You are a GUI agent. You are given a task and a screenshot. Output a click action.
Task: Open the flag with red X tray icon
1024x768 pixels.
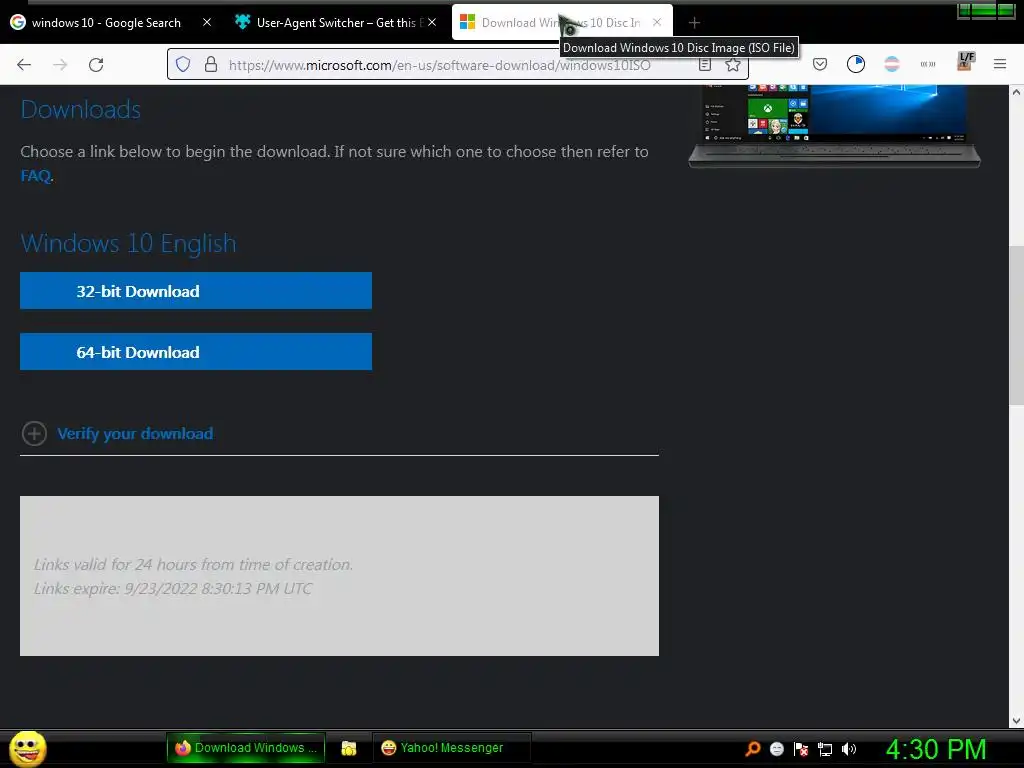pos(801,749)
